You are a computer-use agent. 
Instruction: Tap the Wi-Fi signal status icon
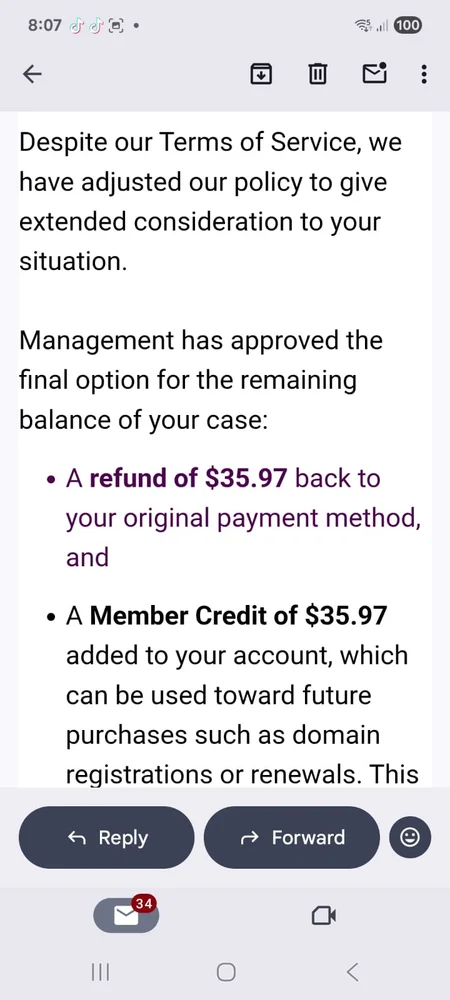pos(363,26)
